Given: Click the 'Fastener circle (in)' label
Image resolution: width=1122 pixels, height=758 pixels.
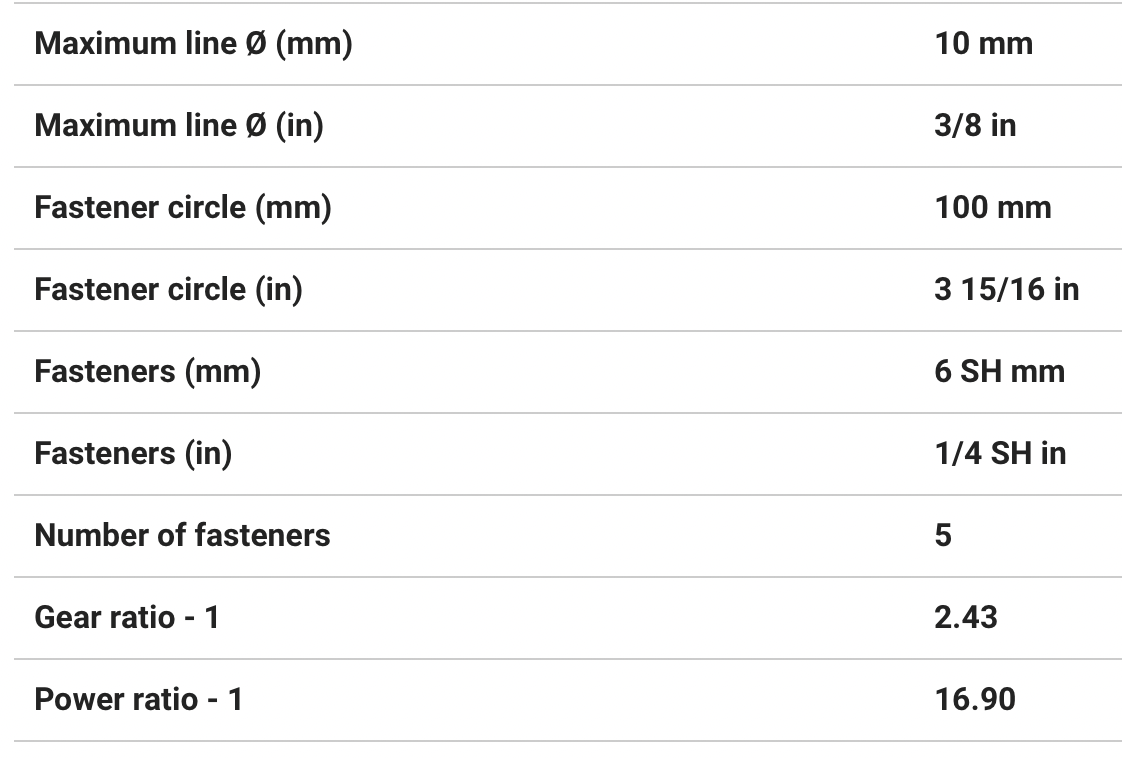Looking at the screenshot, I should point(168,290).
